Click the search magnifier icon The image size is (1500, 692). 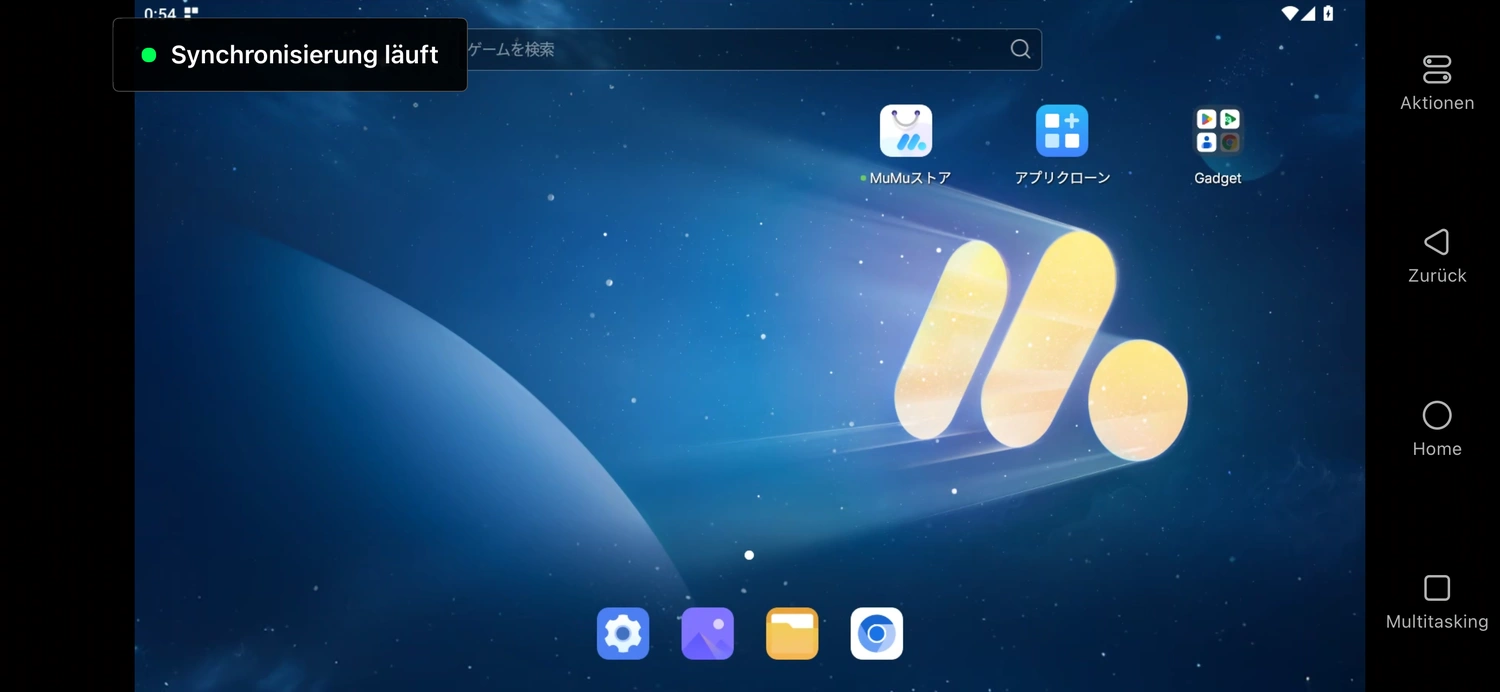pos(1020,49)
